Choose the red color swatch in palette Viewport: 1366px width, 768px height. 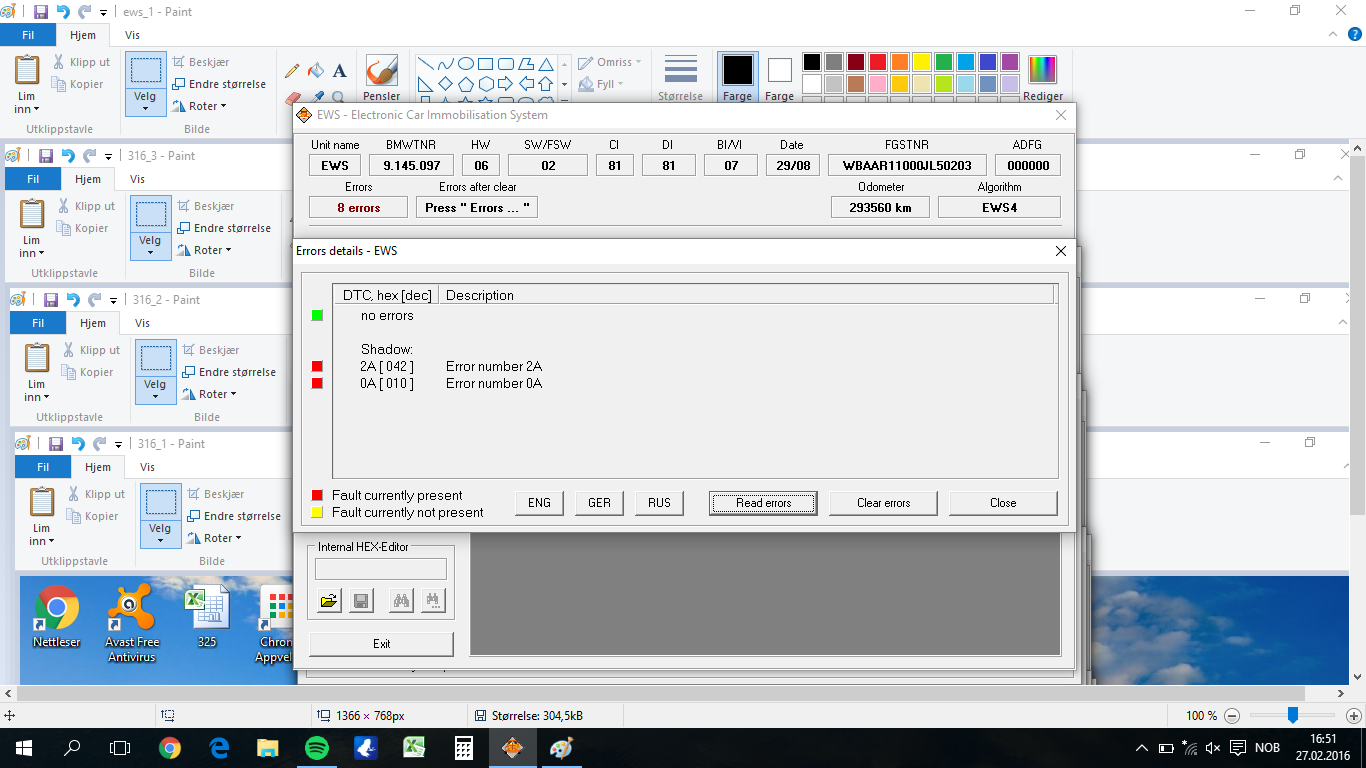[877, 62]
